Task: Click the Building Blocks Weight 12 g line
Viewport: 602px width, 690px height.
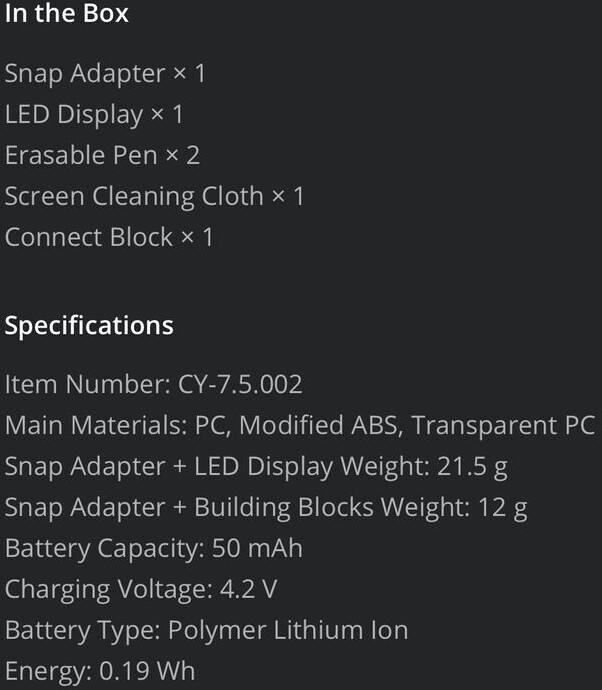Action: [266, 508]
